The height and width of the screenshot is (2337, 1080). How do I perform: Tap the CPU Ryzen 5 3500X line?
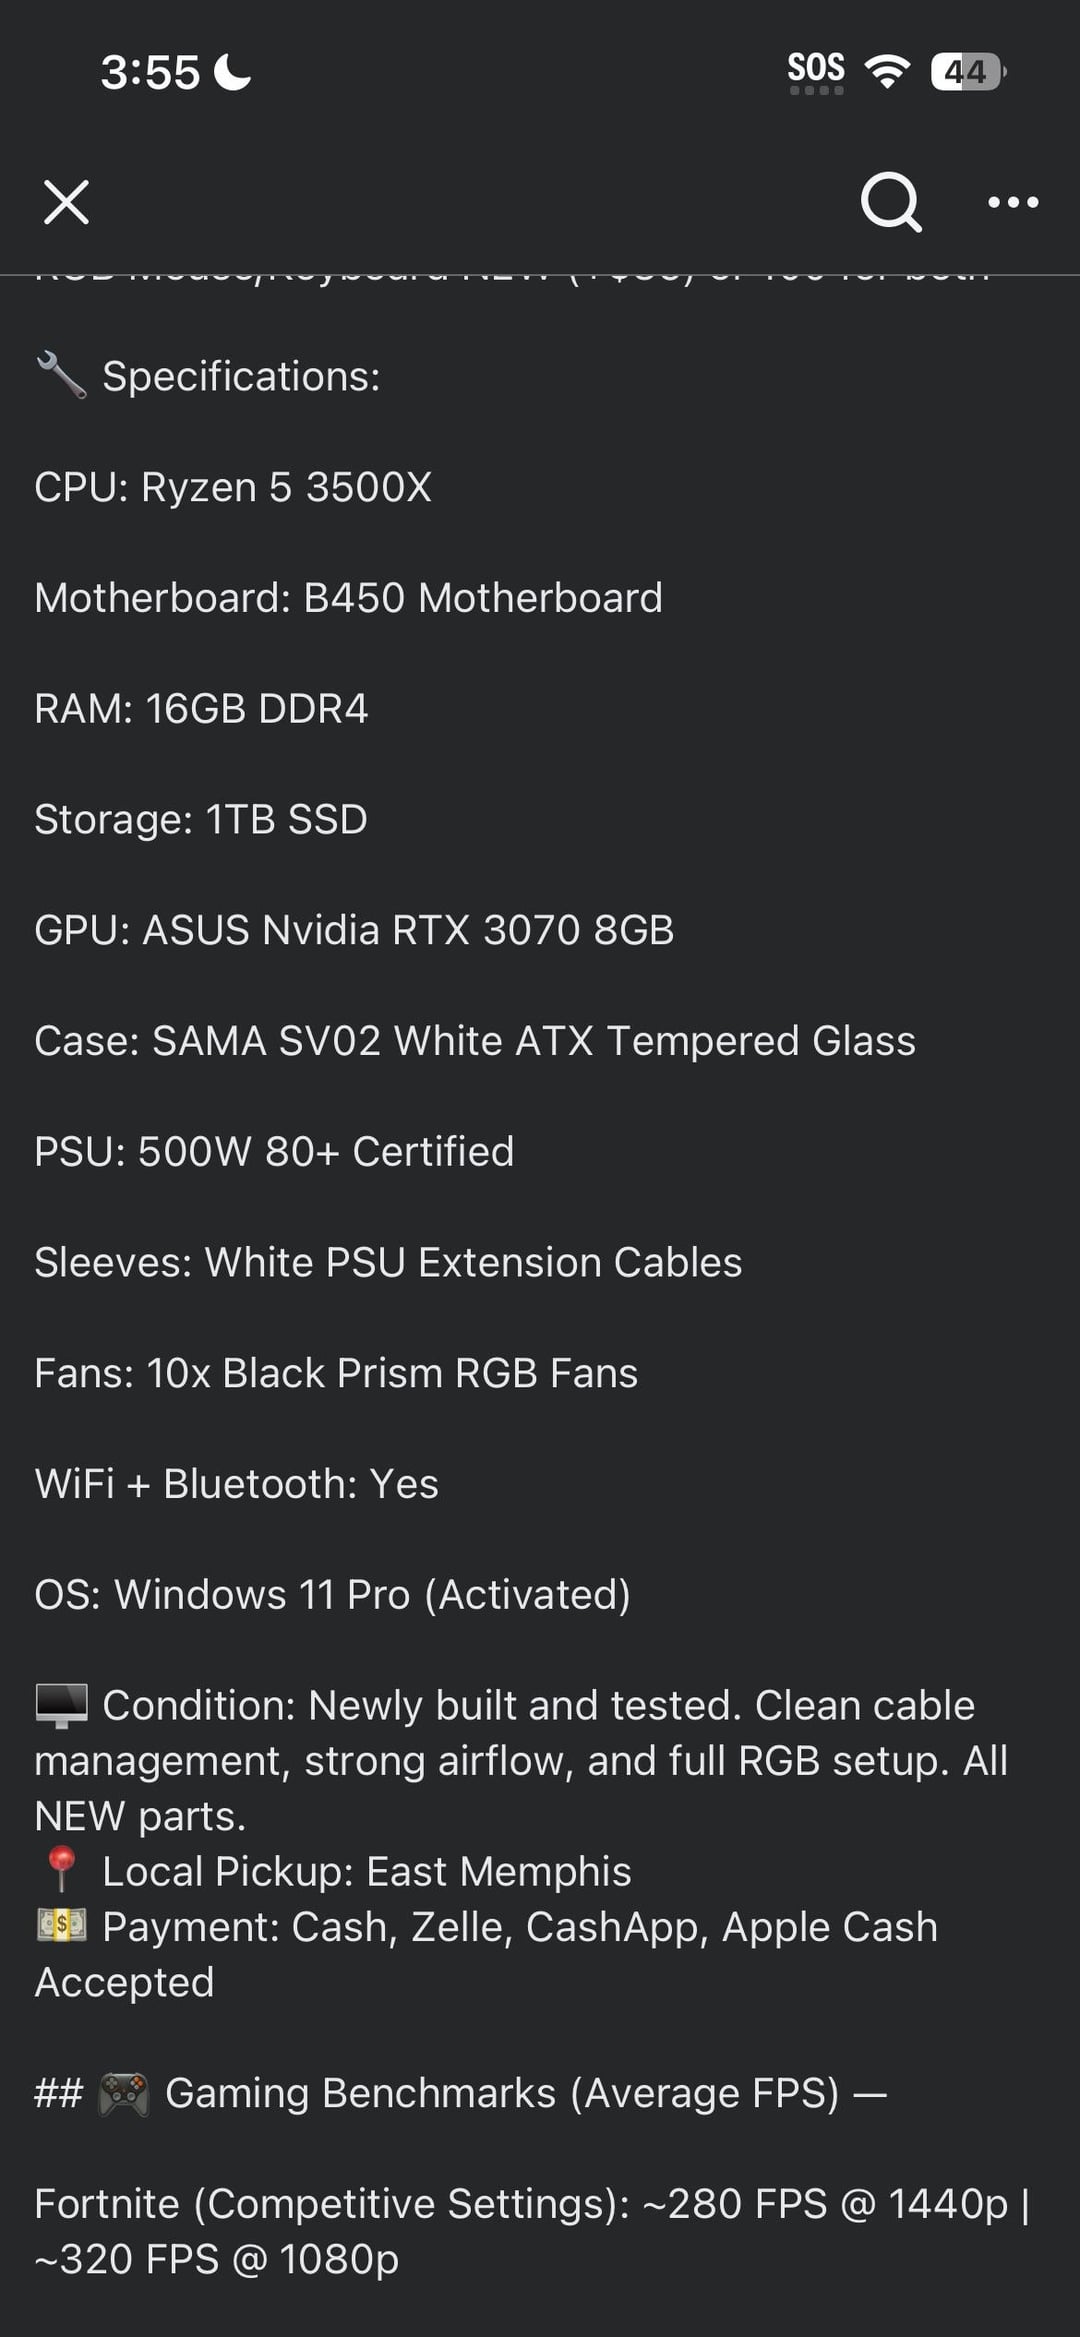coord(233,487)
